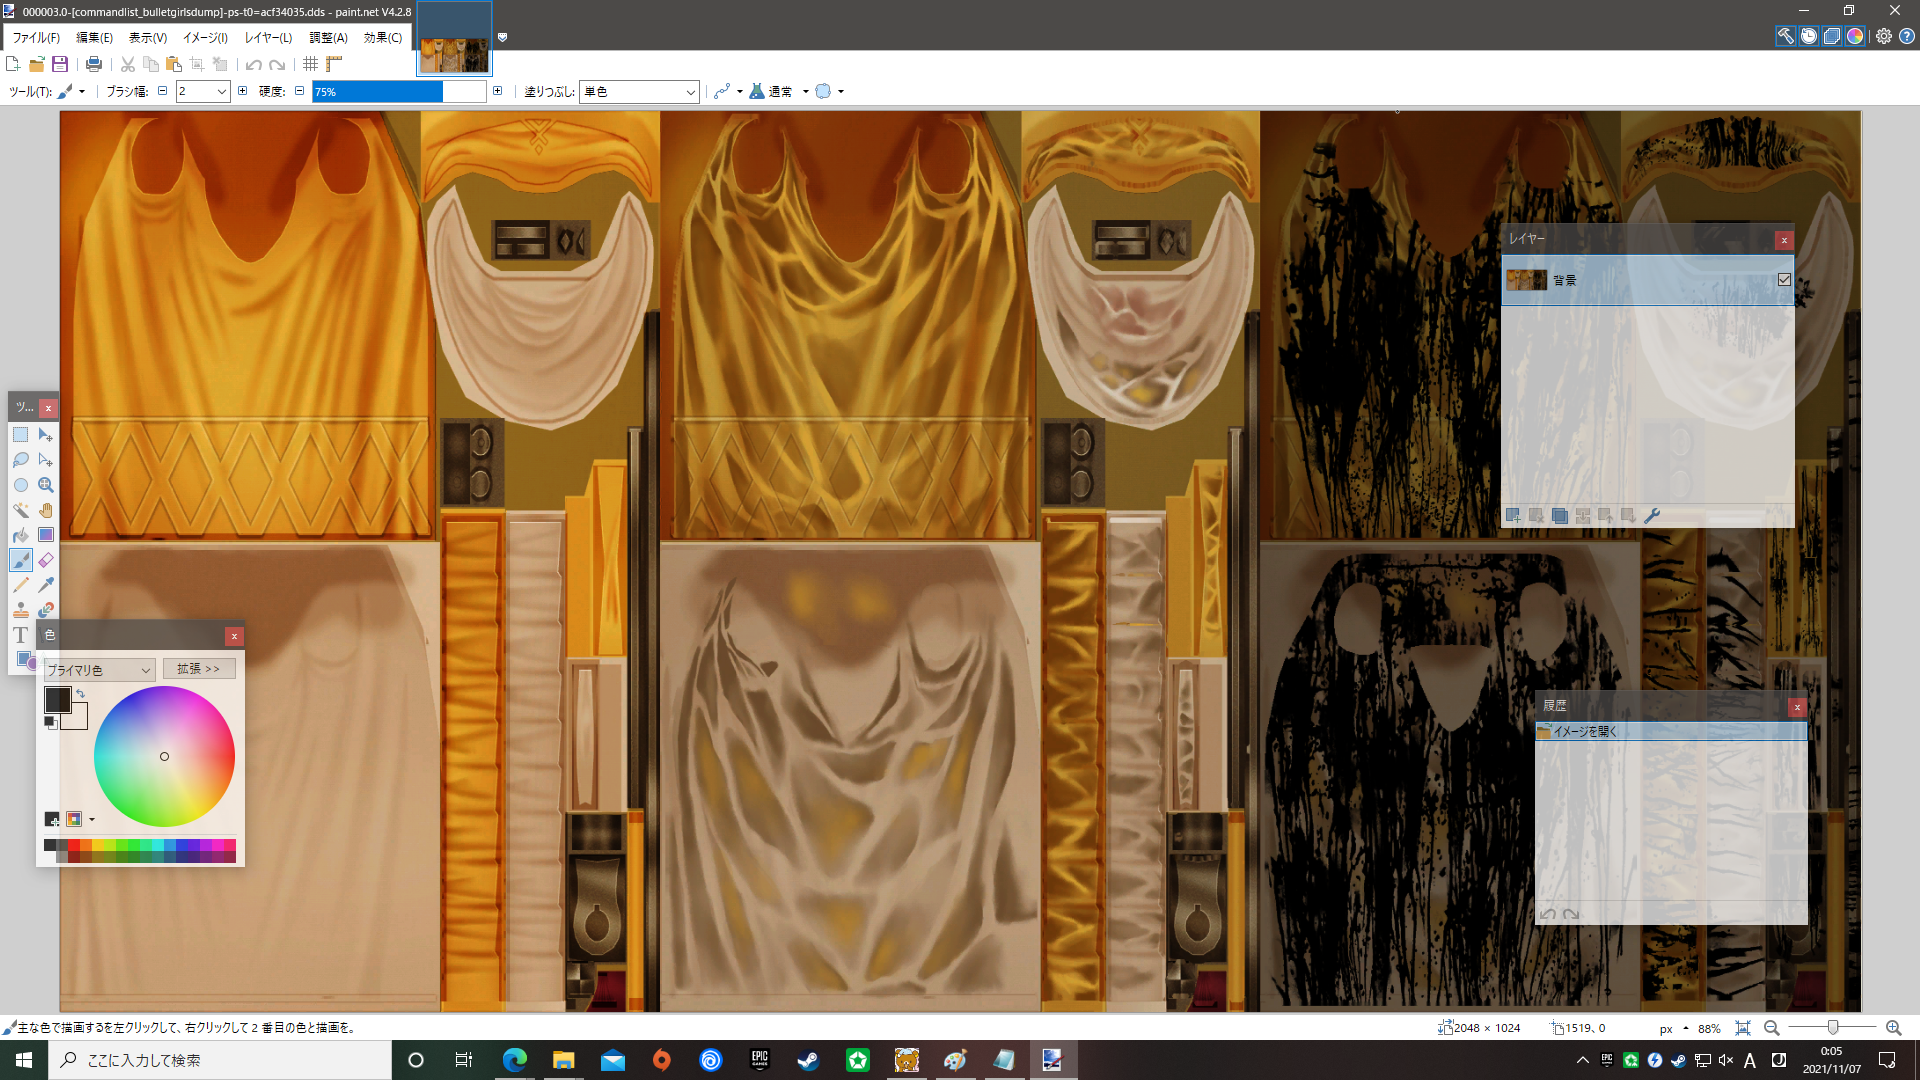Click the layer properties wrench icon

click(1652, 516)
